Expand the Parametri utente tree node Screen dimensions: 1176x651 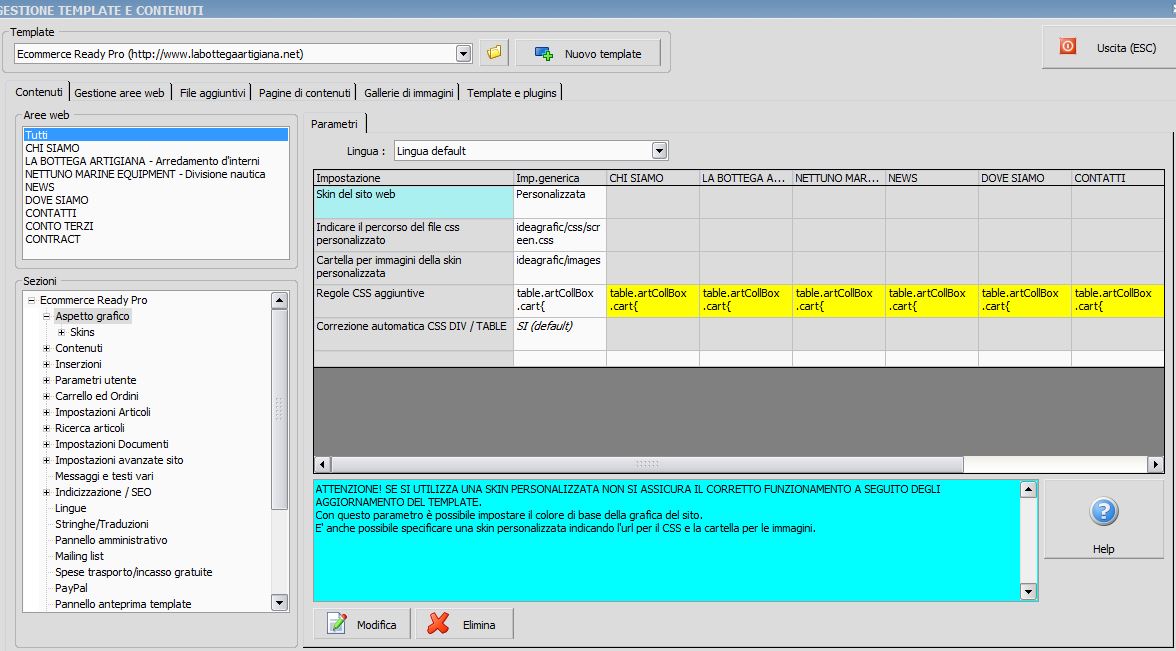click(46, 380)
